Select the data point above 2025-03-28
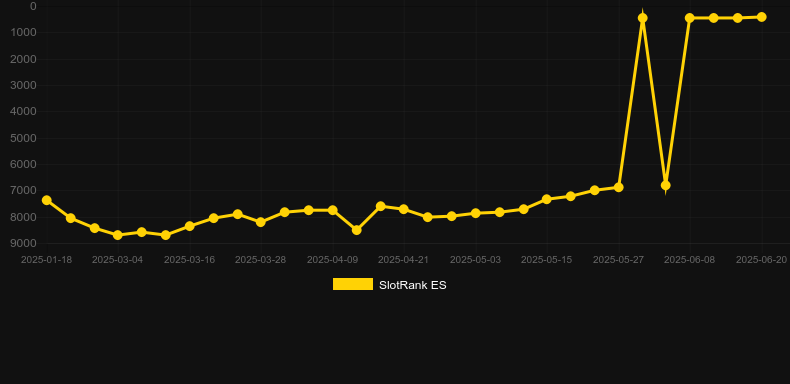Image resolution: width=790 pixels, height=384 pixels. coord(261,222)
